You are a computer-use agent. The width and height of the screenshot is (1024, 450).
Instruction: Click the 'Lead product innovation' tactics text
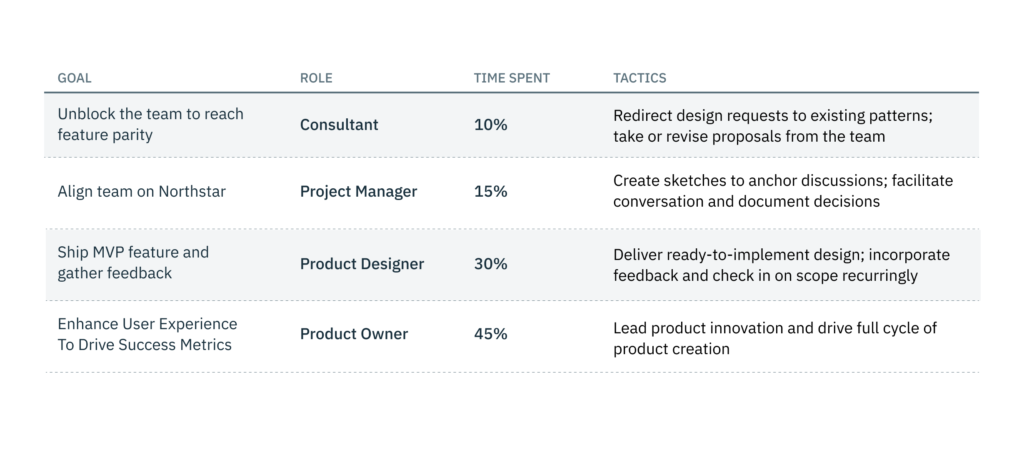click(x=774, y=338)
